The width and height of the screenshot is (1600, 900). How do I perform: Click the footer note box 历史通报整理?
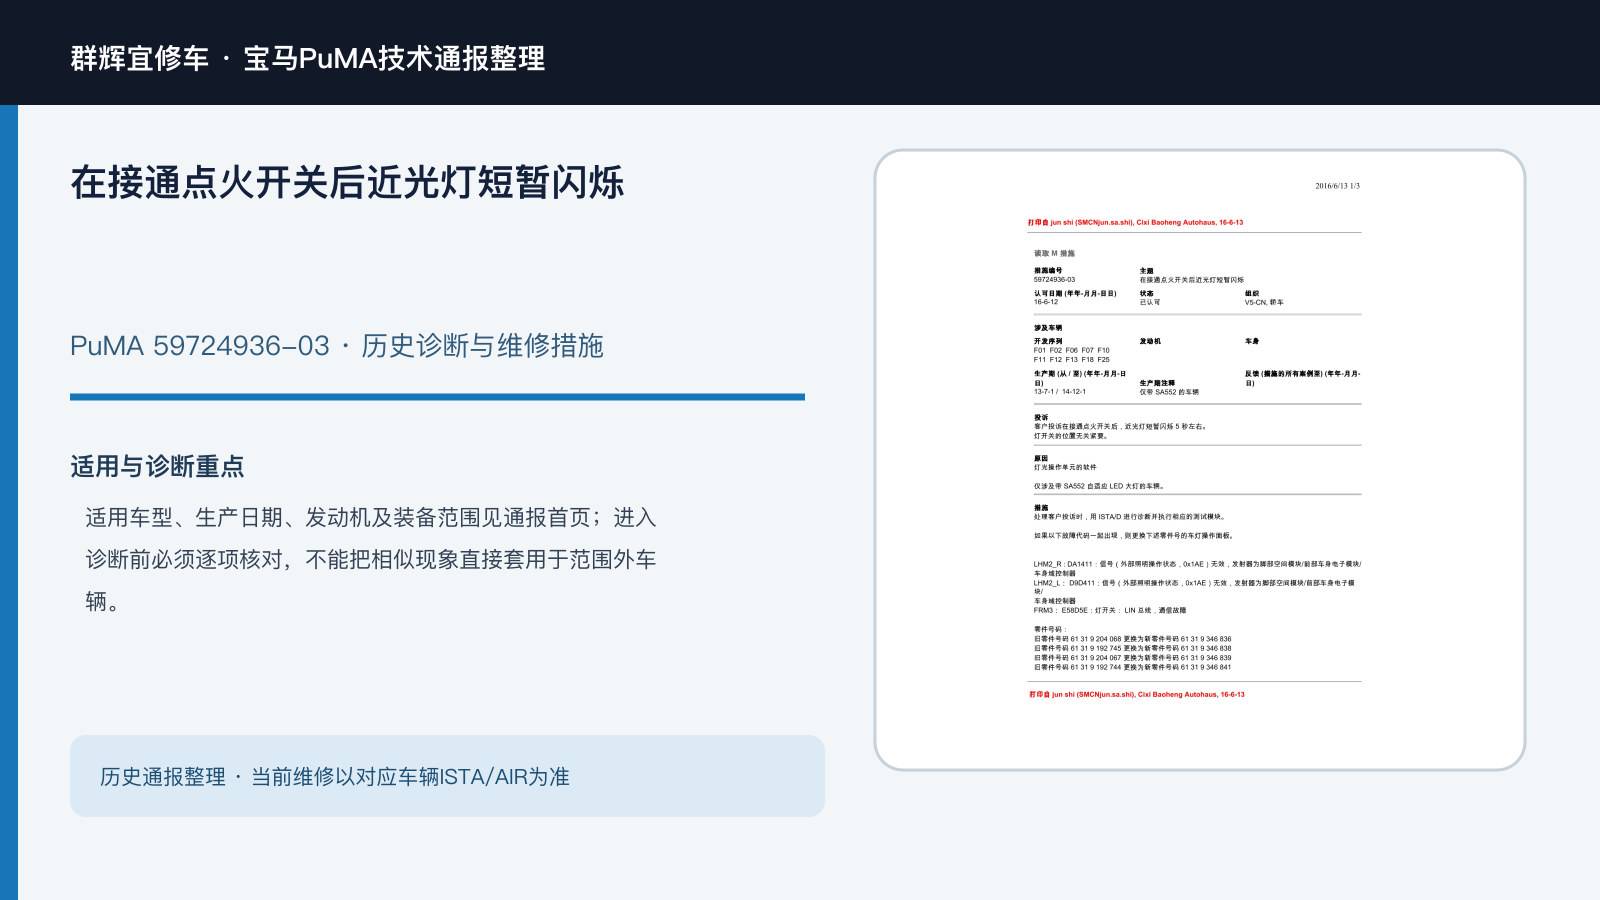click(x=447, y=776)
